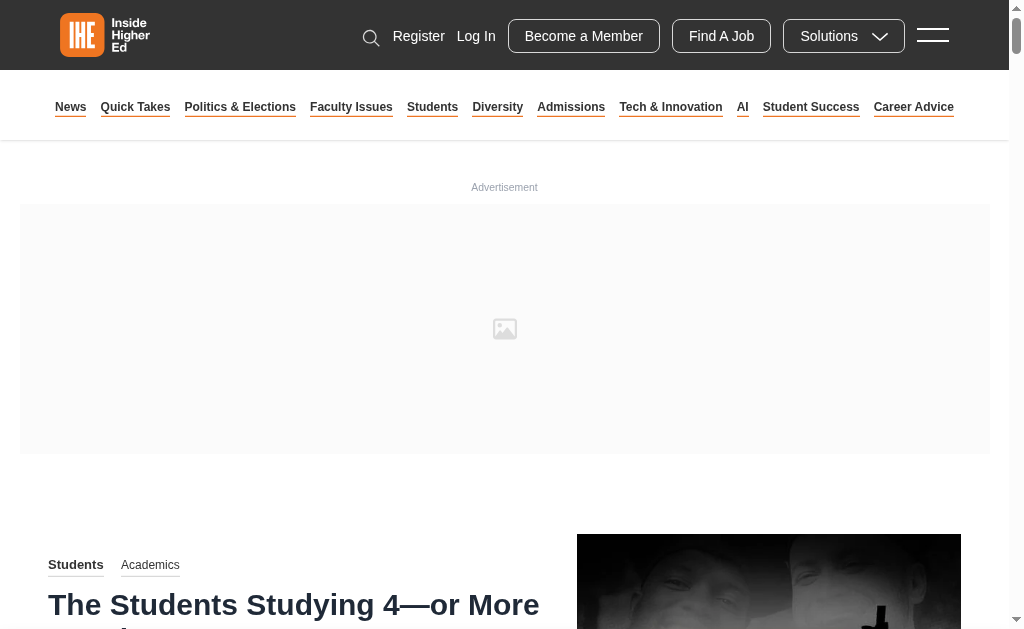The image size is (1024, 629).
Task: Click the Register link
Action: (418, 36)
